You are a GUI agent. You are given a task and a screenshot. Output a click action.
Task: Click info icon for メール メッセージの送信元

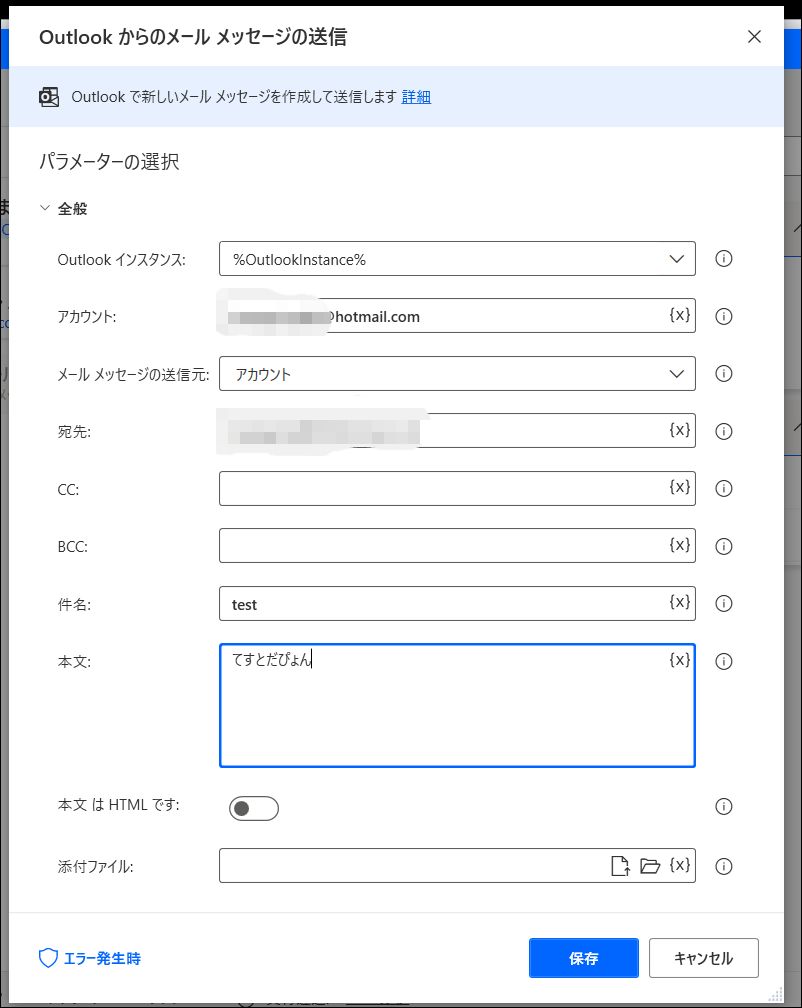tap(724, 374)
